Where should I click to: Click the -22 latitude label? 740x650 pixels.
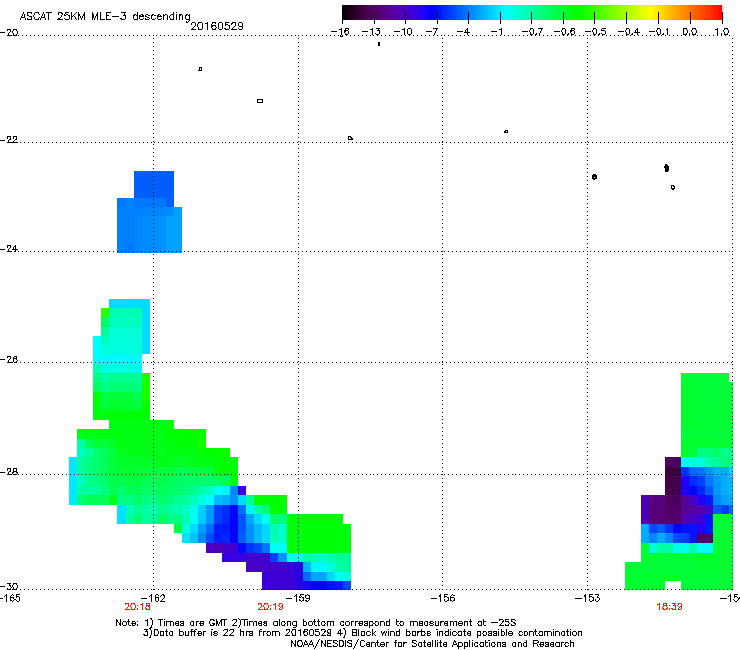[x=9, y=140]
